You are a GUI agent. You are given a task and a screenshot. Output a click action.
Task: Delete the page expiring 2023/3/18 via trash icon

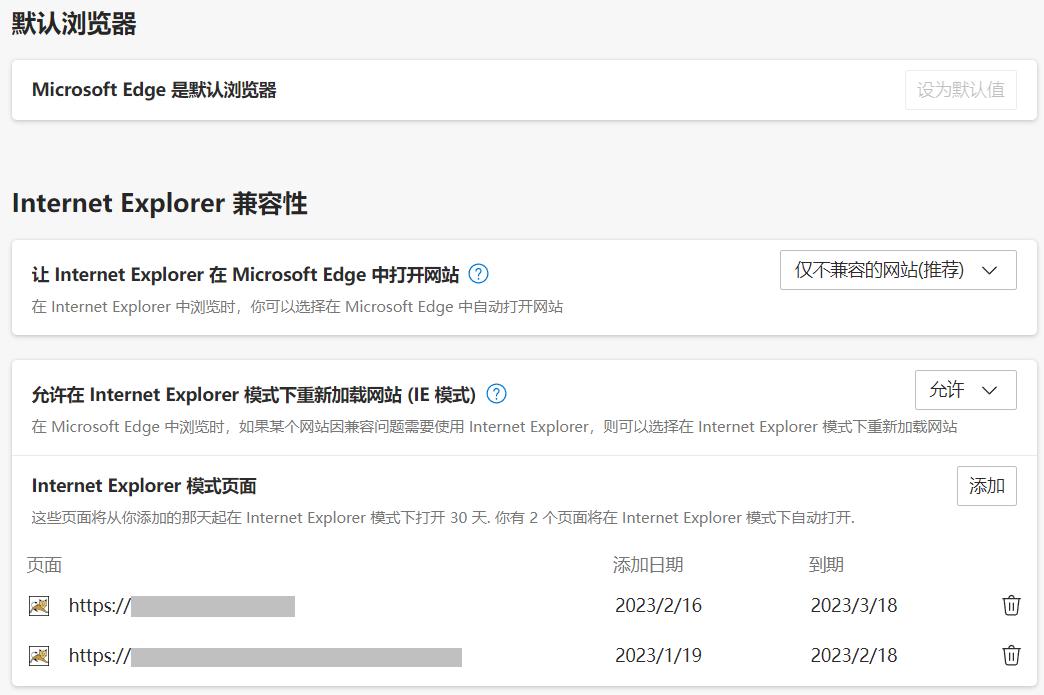point(1011,605)
